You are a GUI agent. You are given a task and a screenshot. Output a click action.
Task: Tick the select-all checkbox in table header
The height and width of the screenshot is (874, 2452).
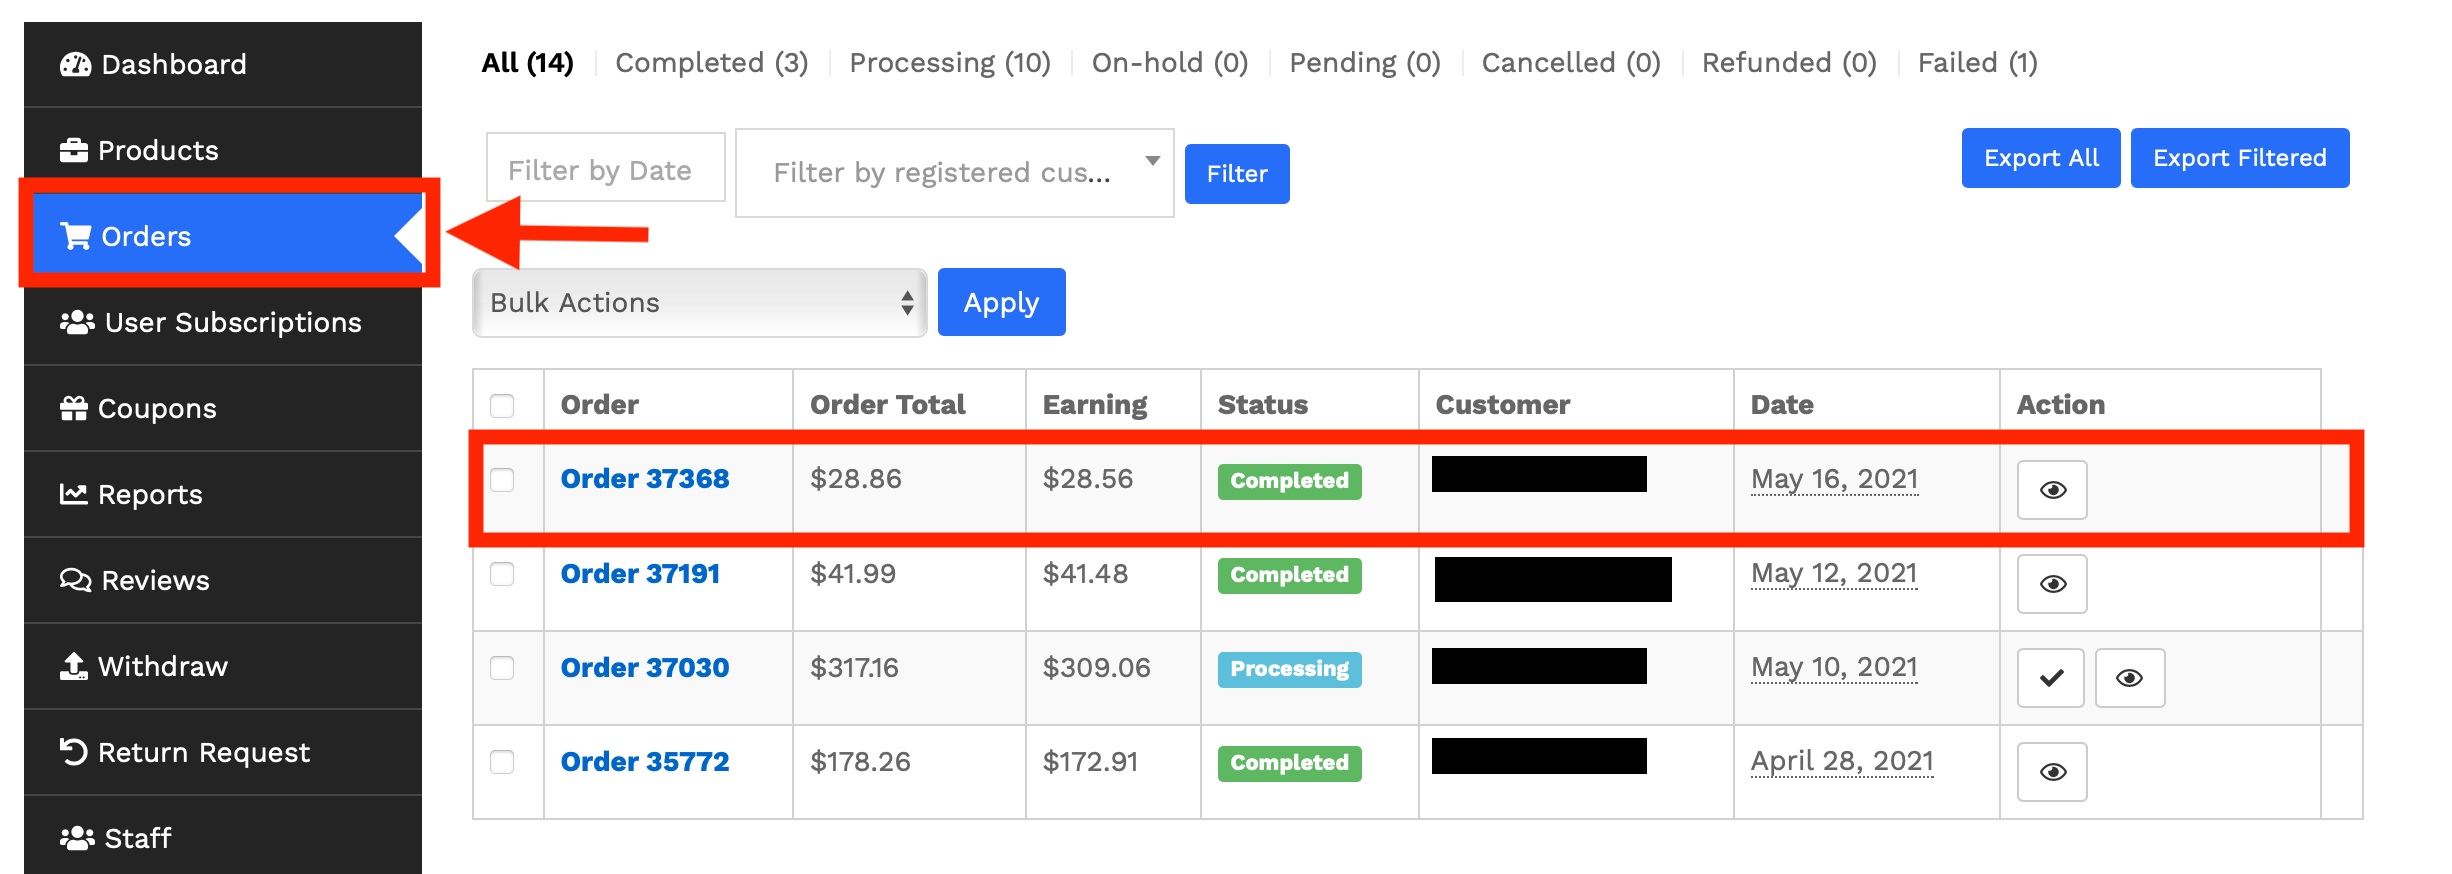[x=502, y=405]
